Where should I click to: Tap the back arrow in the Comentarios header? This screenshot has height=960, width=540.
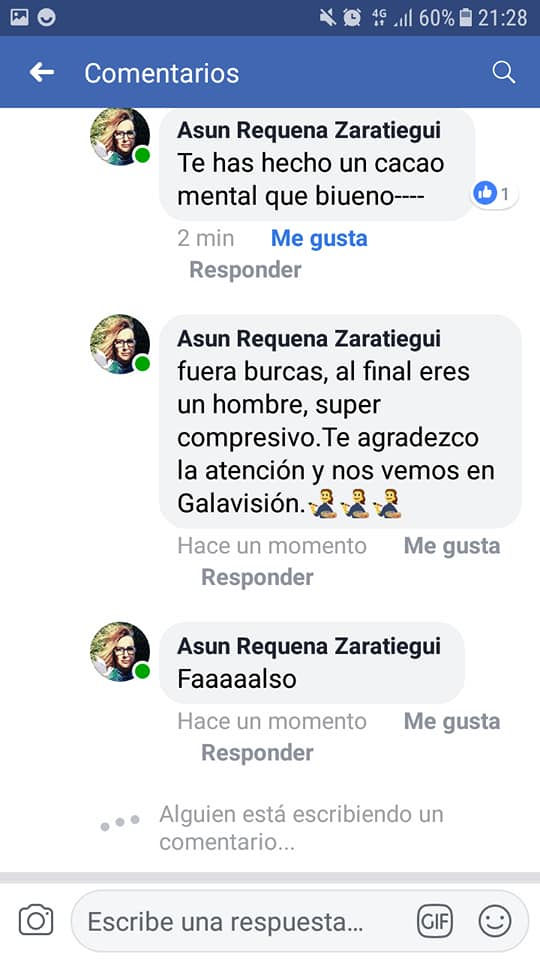click(42, 73)
